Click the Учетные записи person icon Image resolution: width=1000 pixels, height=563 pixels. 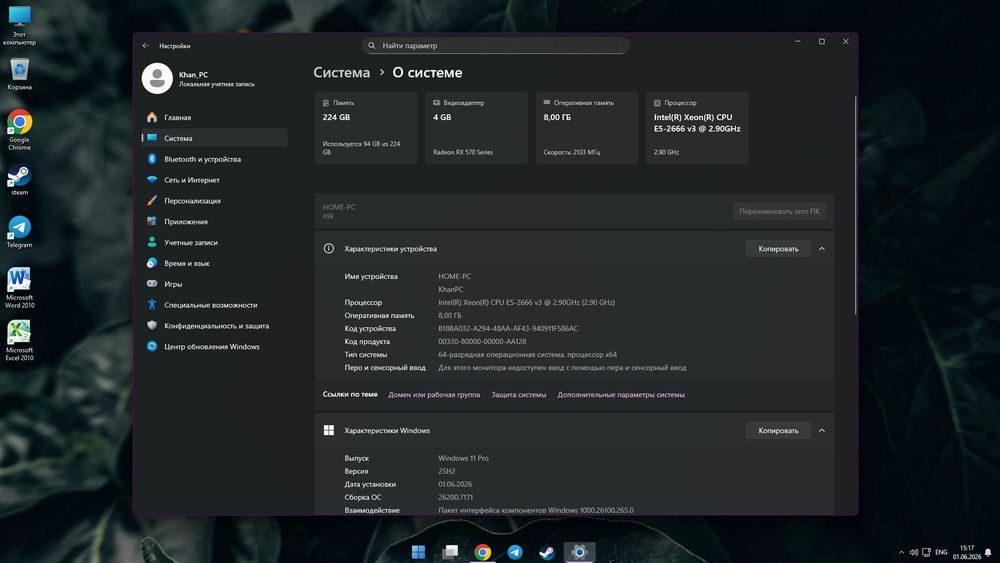[152, 242]
